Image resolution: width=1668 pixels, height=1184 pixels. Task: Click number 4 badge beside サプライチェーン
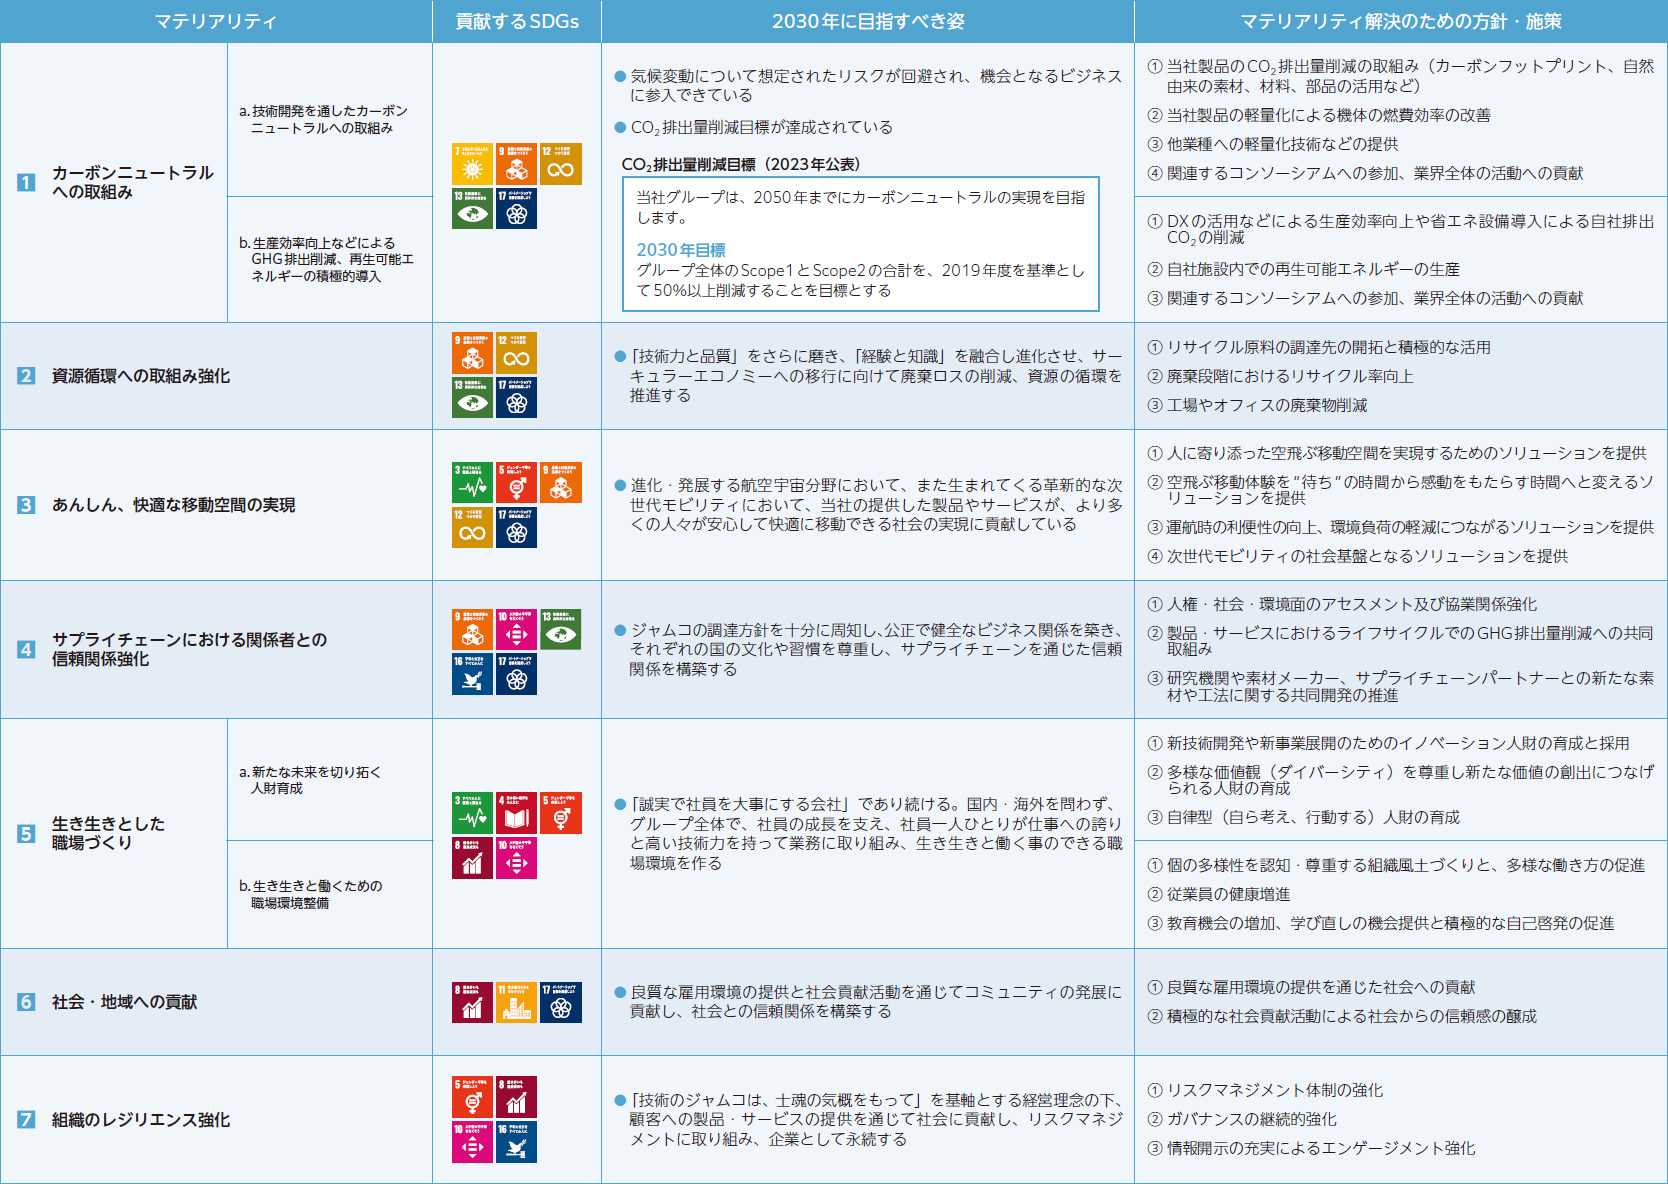[26, 649]
